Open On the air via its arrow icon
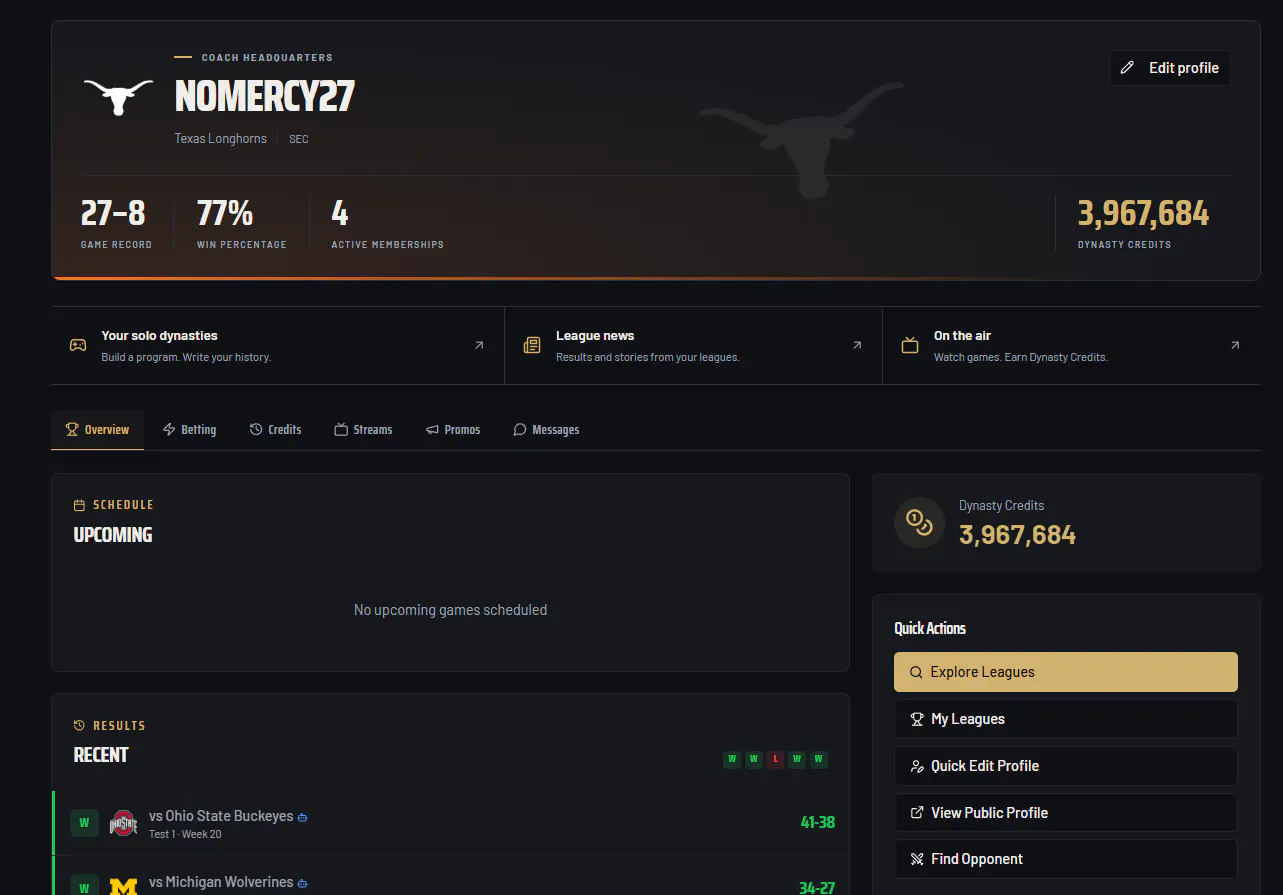The width and height of the screenshot is (1283, 895). pyautogui.click(x=1235, y=345)
